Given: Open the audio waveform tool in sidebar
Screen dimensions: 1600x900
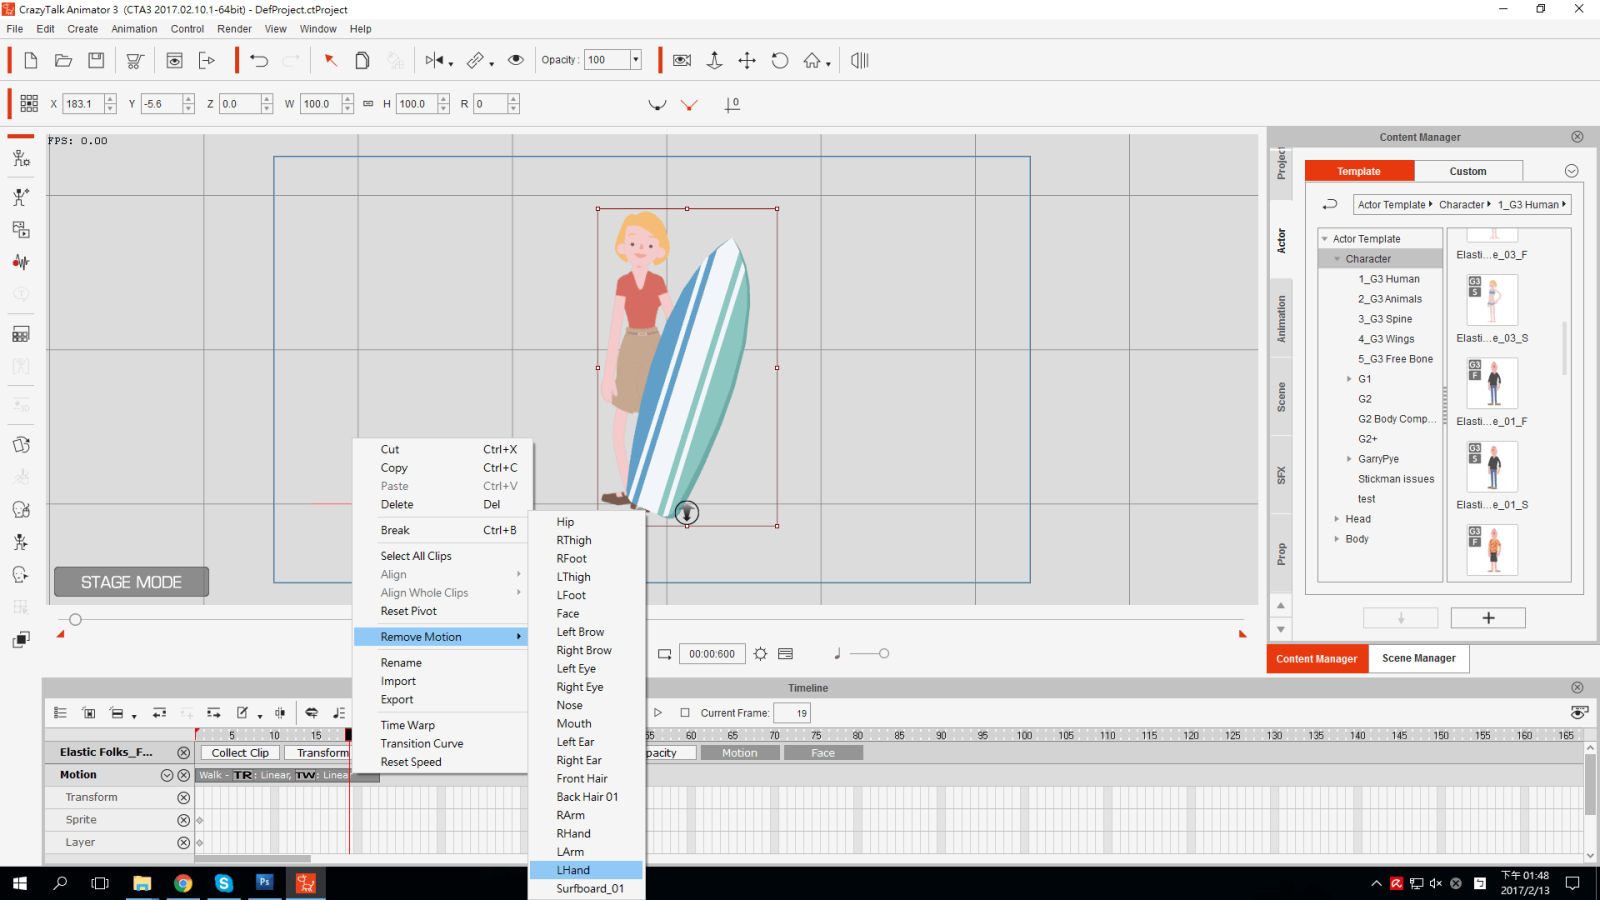Looking at the screenshot, I should pos(21,262).
